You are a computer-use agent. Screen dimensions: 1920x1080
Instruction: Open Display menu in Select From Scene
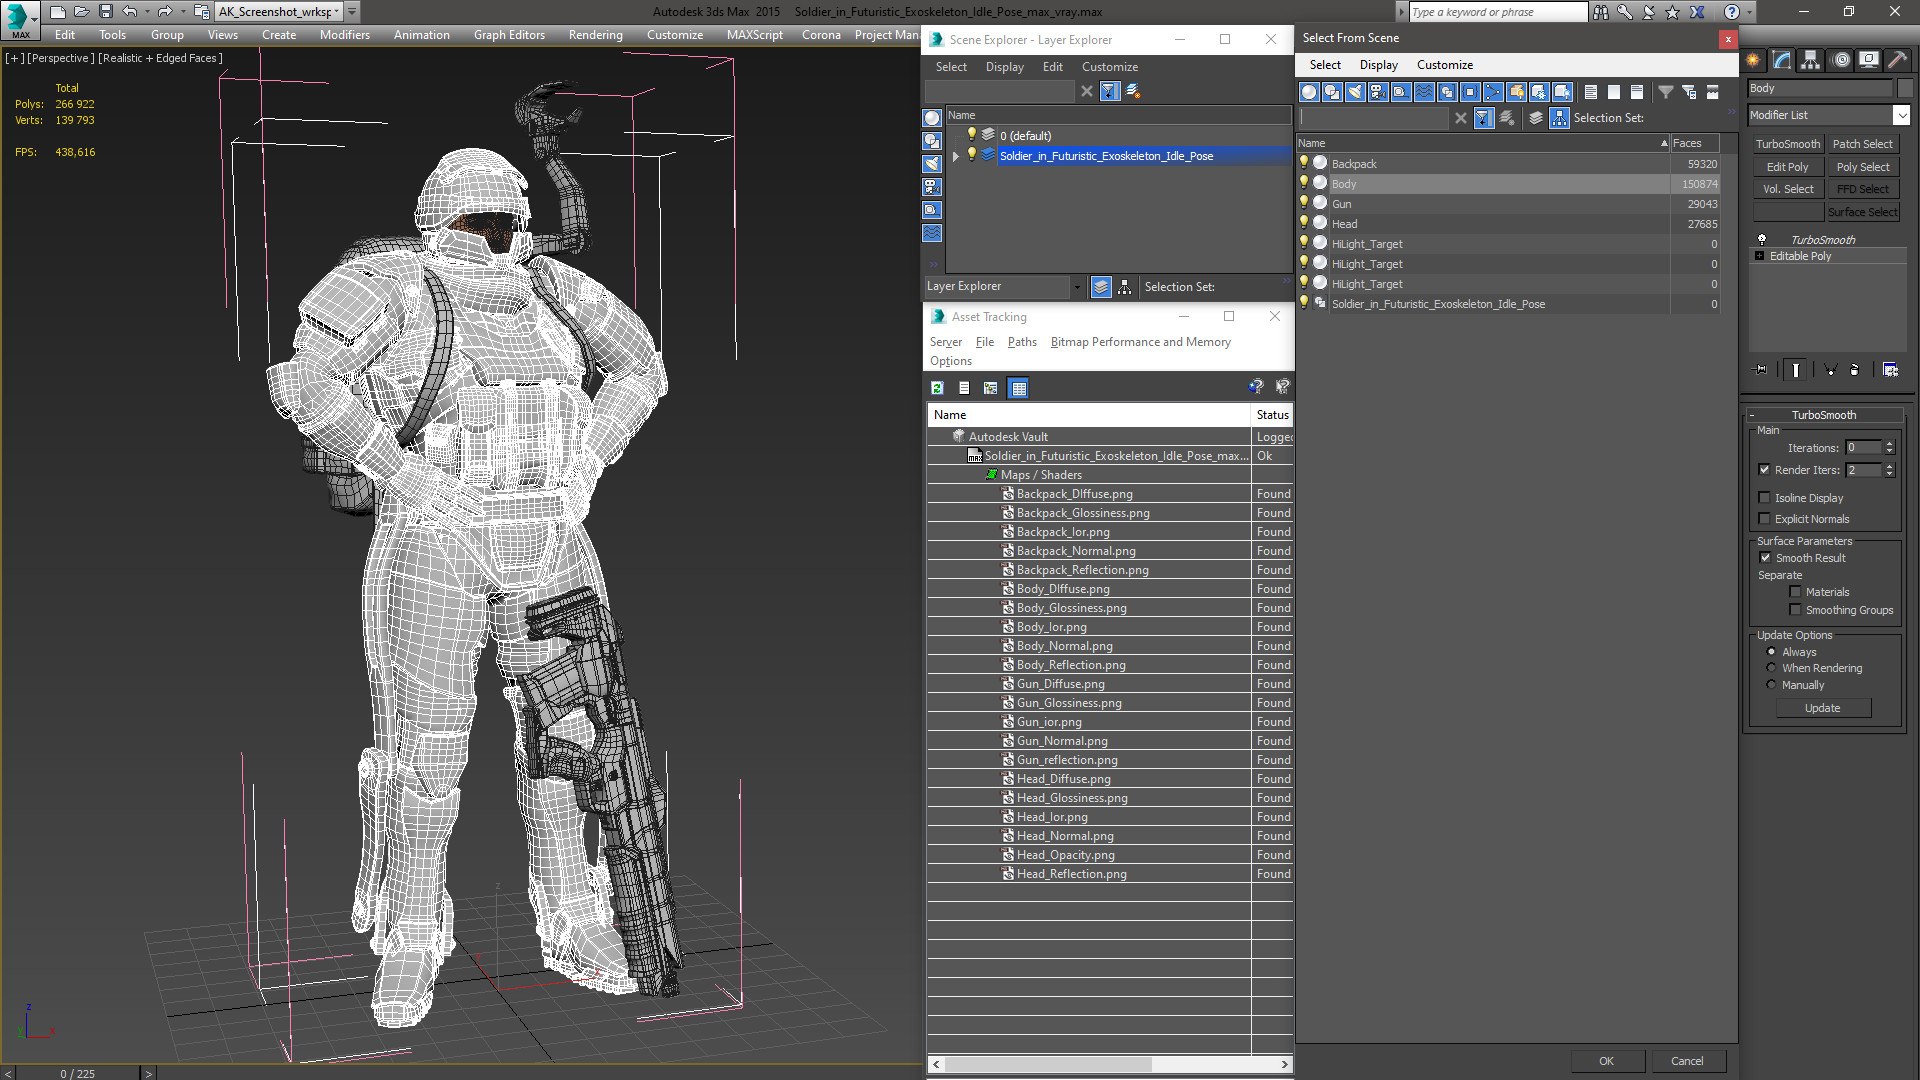coord(1378,65)
